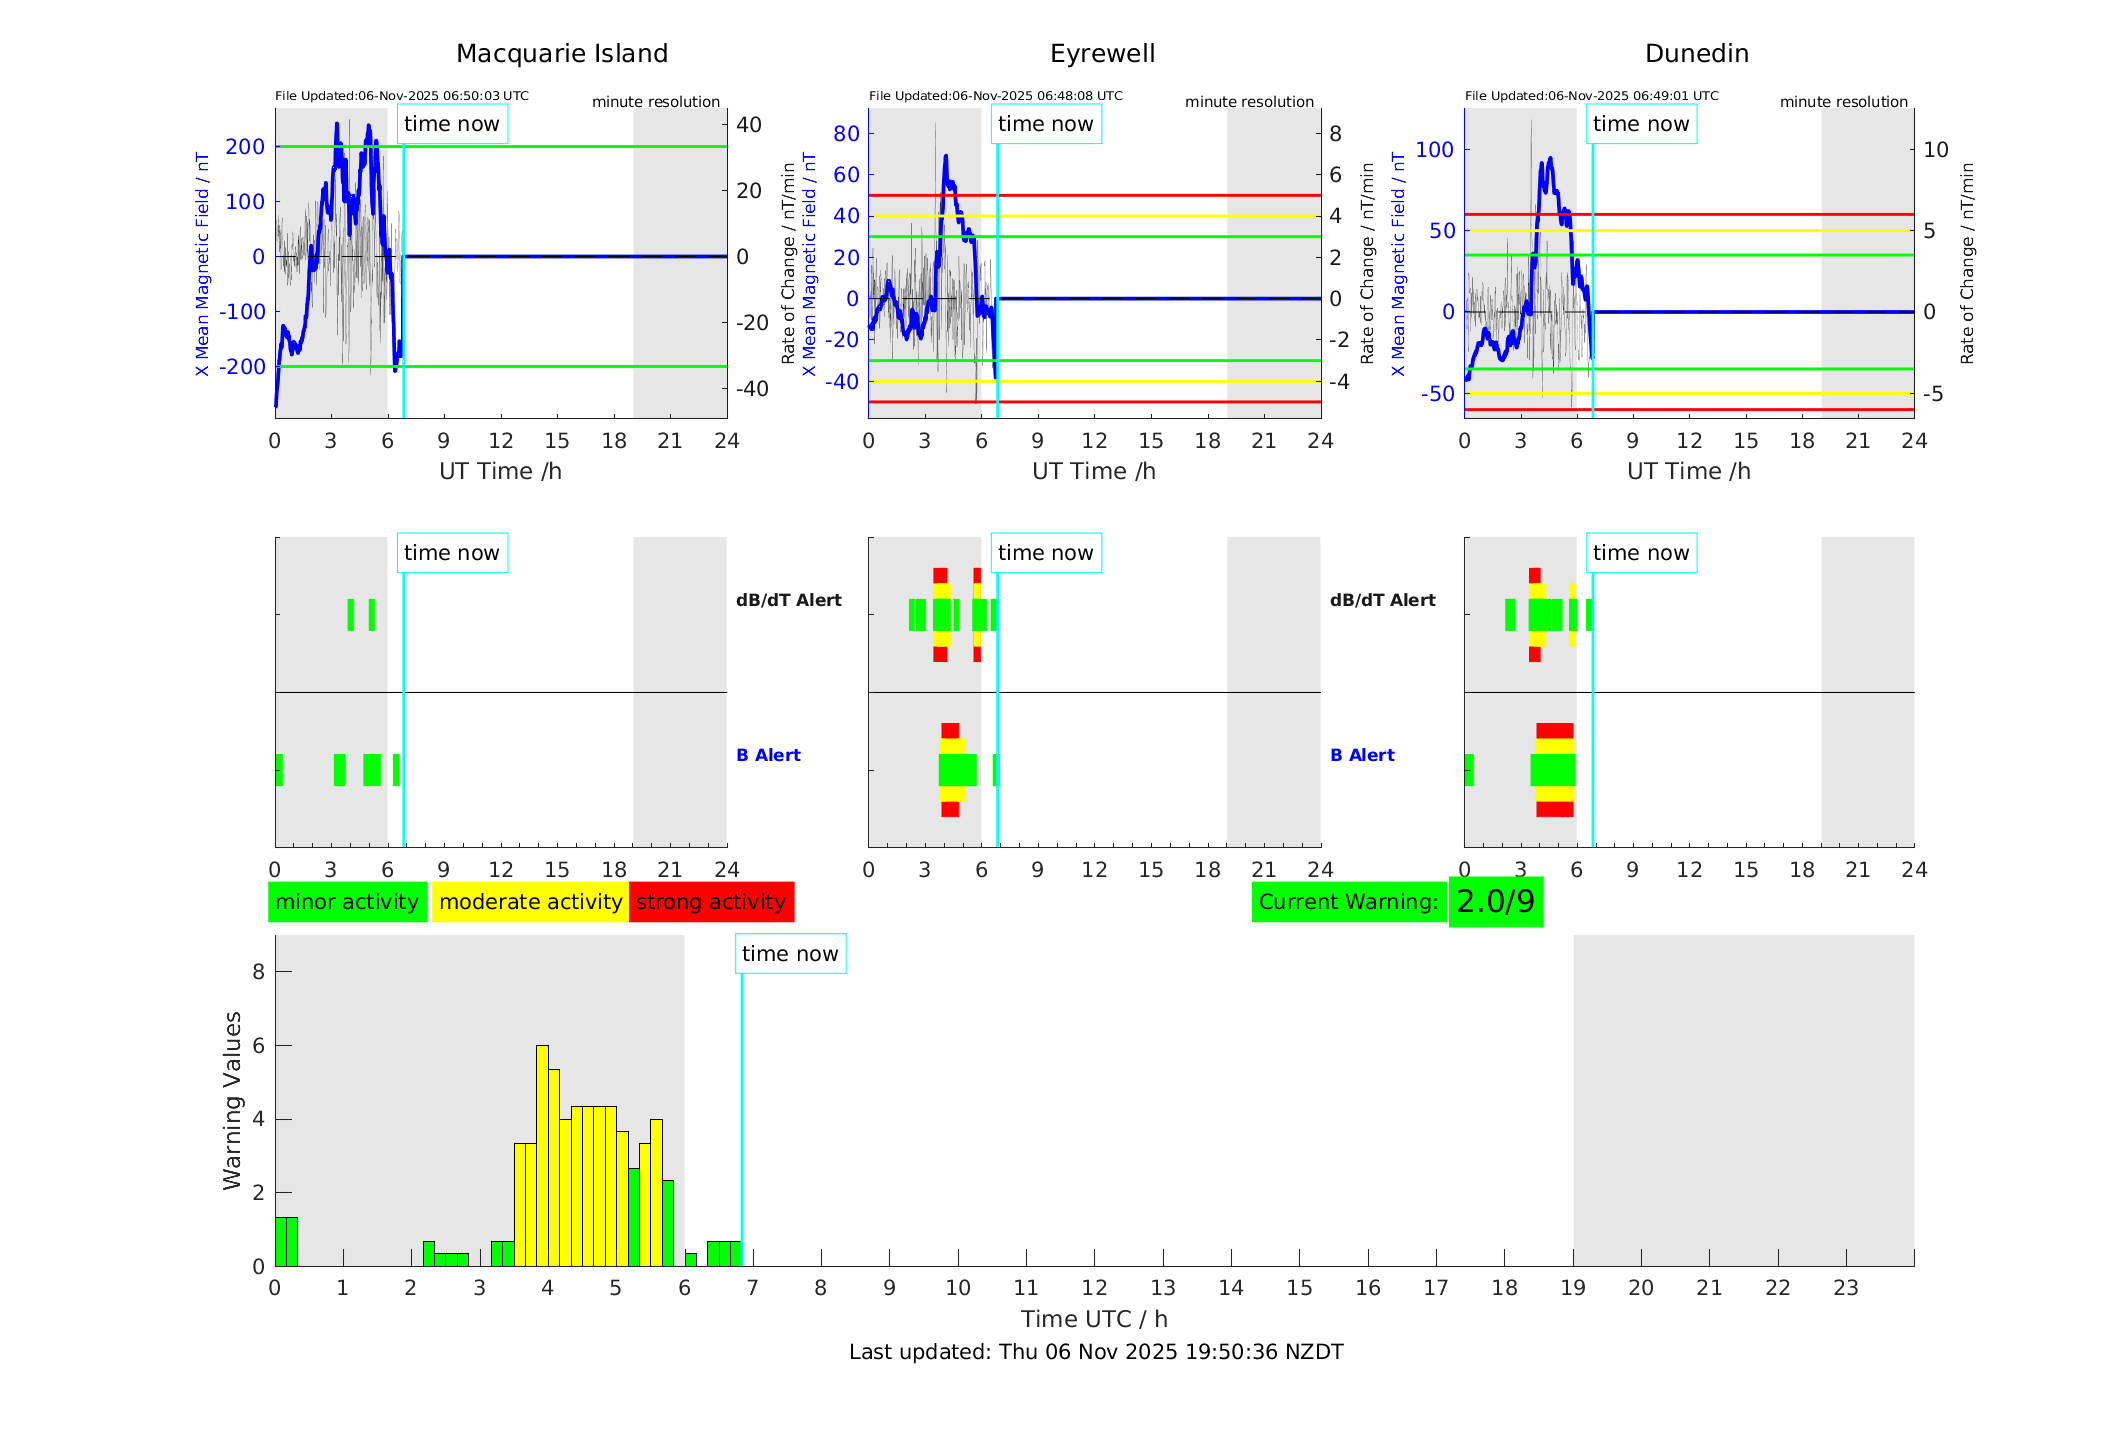2117x1437 pixels.
Task: Click the yellow moderate activity legend swatch
Action: pos(530,902)
